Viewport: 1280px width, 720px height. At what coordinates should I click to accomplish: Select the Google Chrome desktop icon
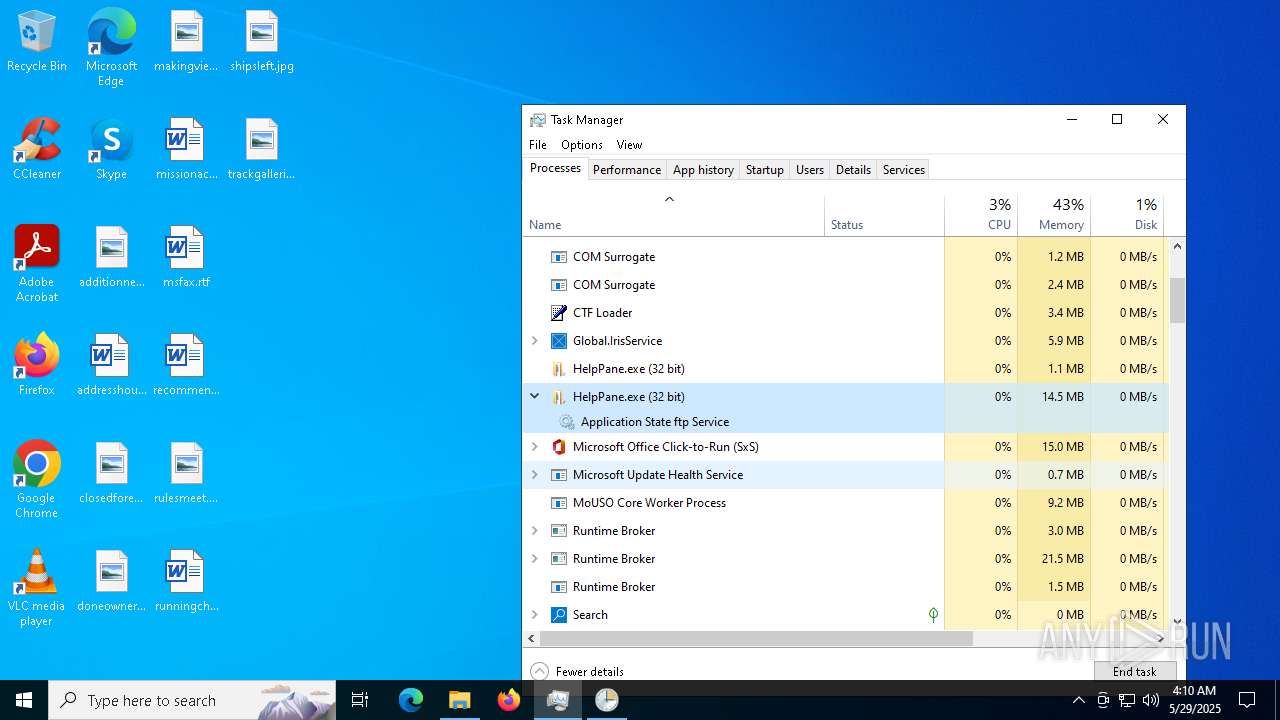pos(37,480)
